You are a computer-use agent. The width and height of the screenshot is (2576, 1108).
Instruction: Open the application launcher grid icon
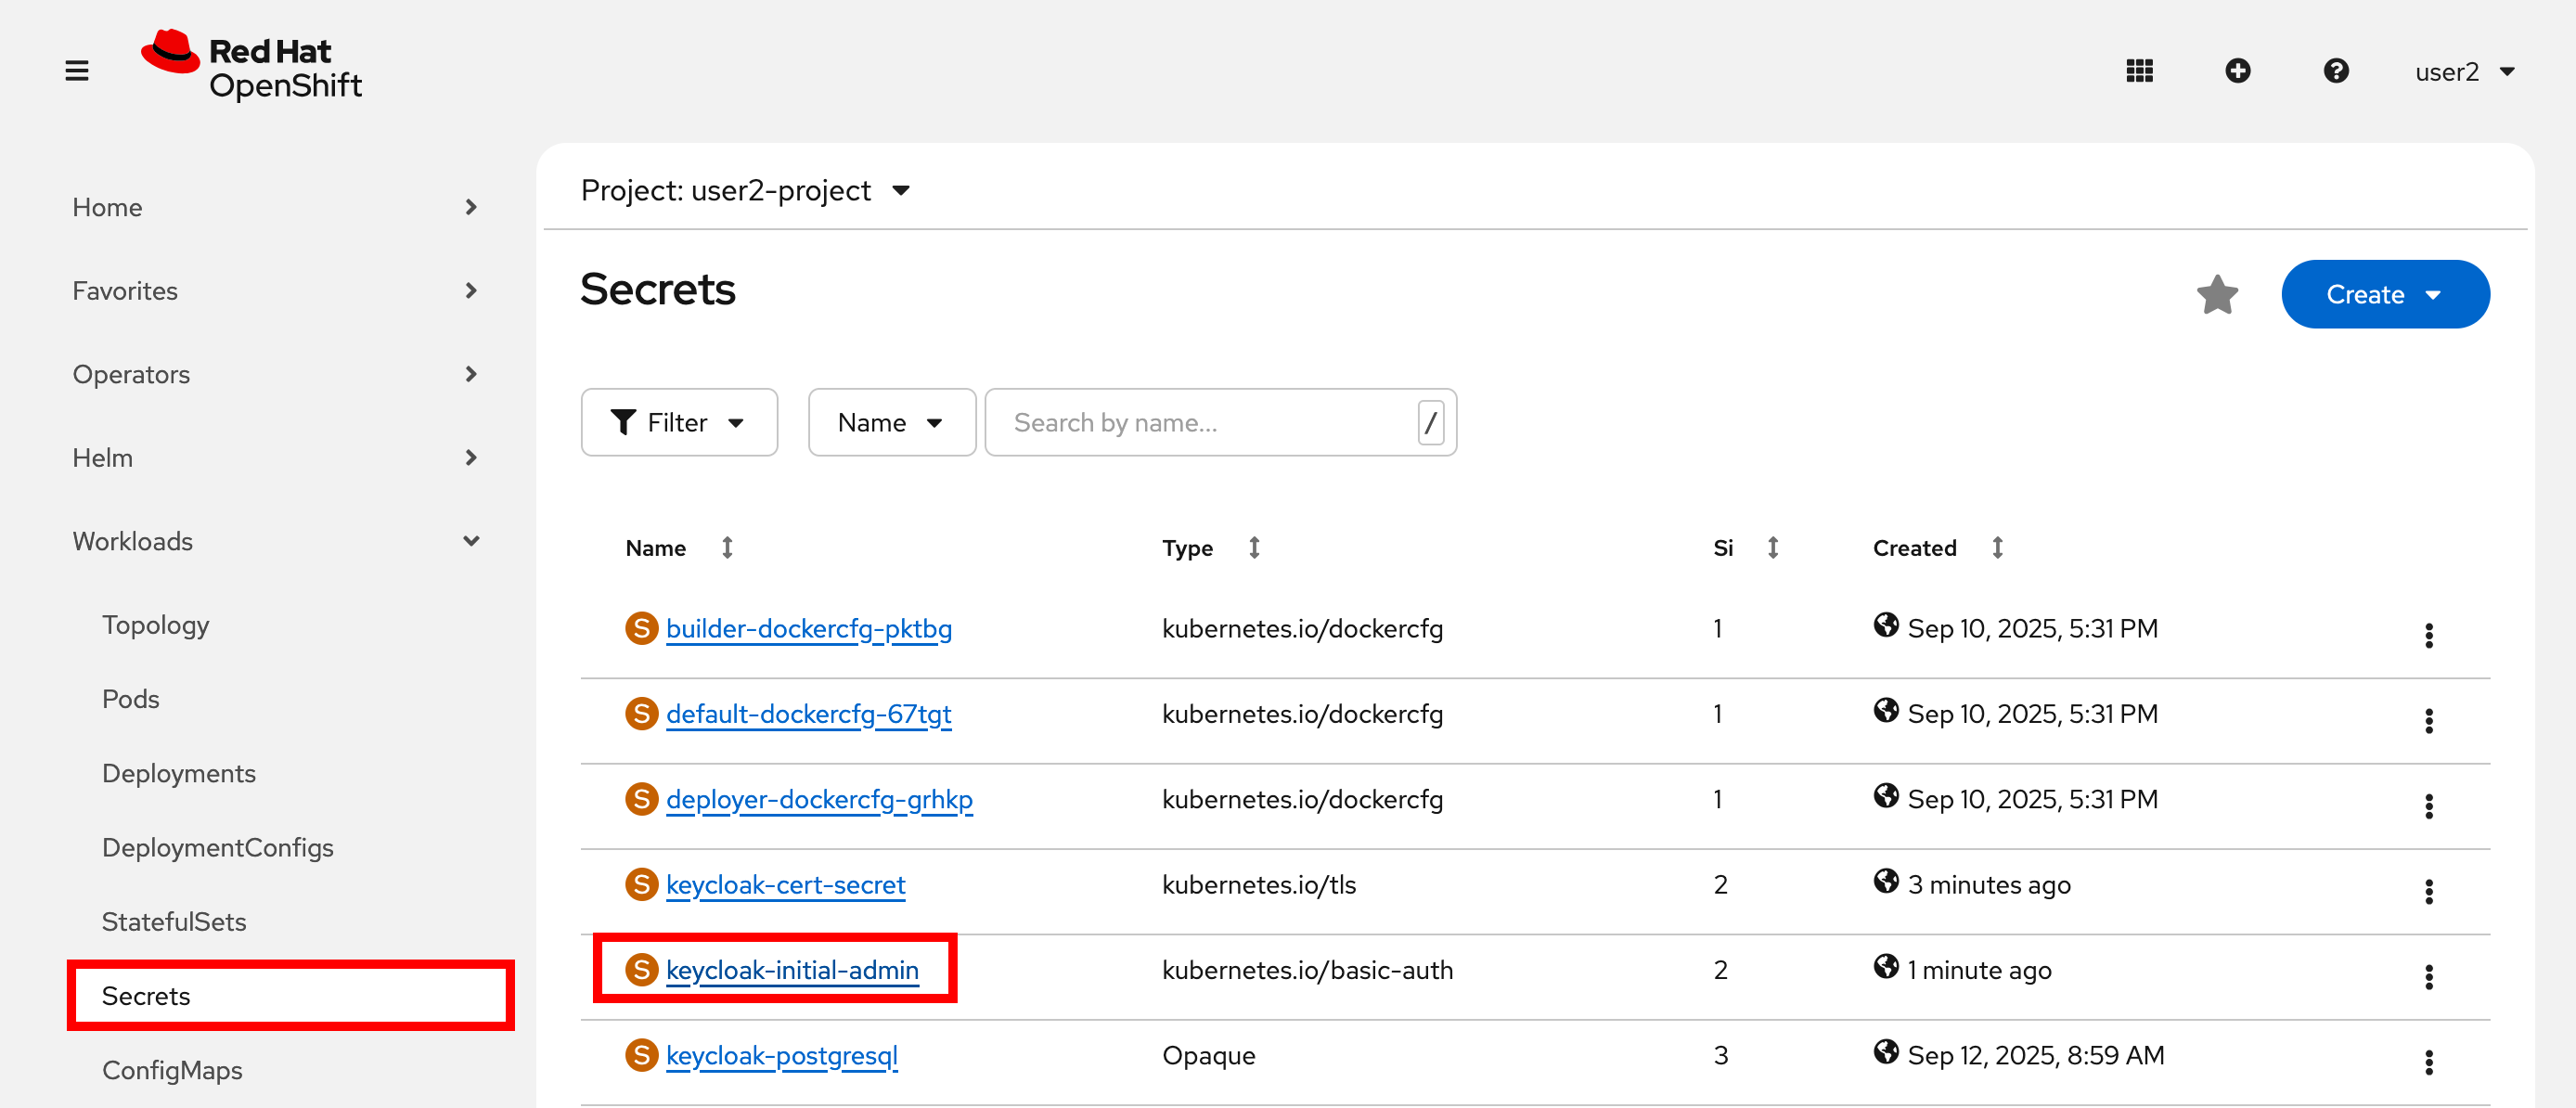click(2139, 71)
